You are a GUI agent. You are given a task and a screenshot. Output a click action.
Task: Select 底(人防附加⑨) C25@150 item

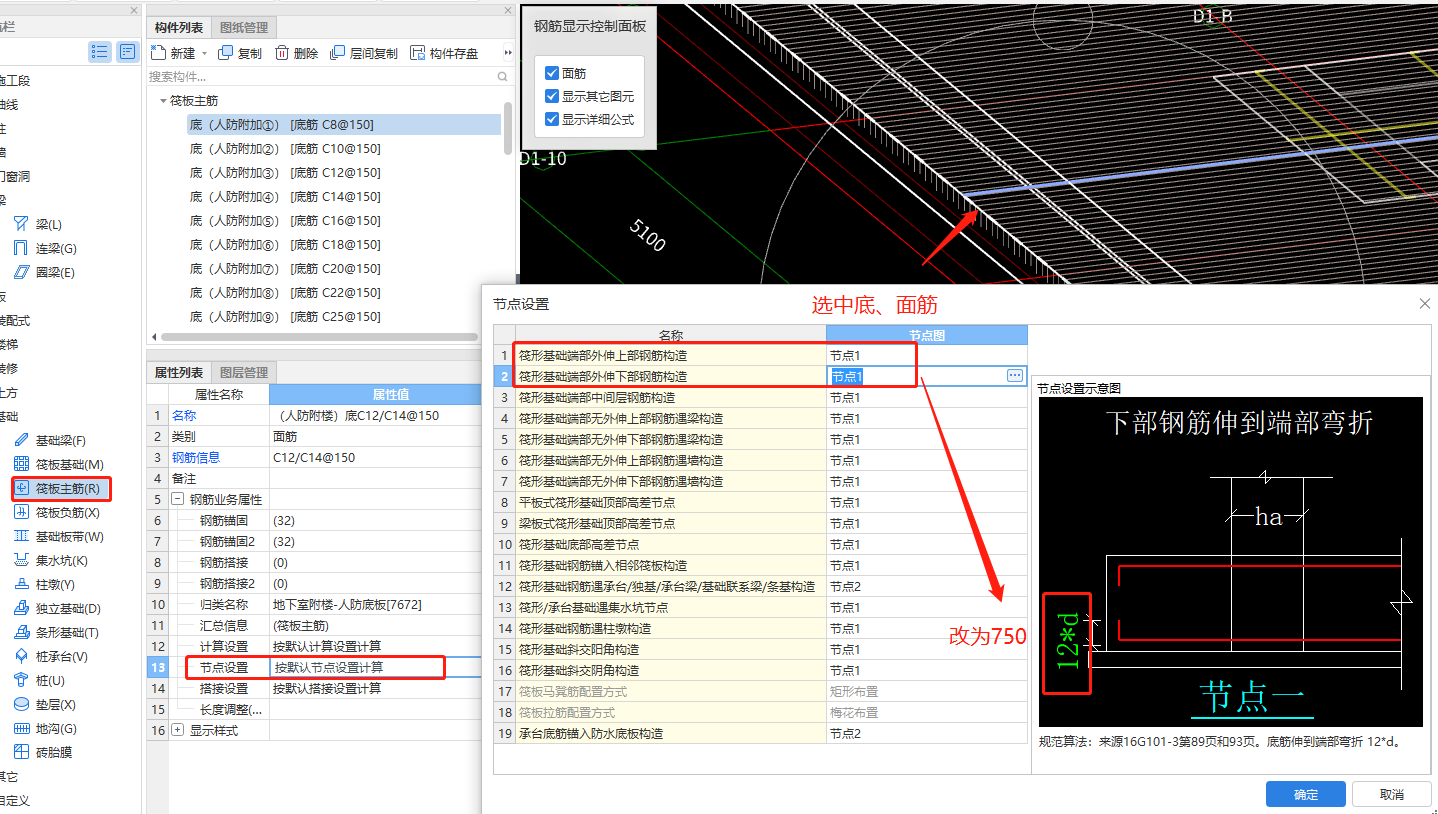(285, 317)
